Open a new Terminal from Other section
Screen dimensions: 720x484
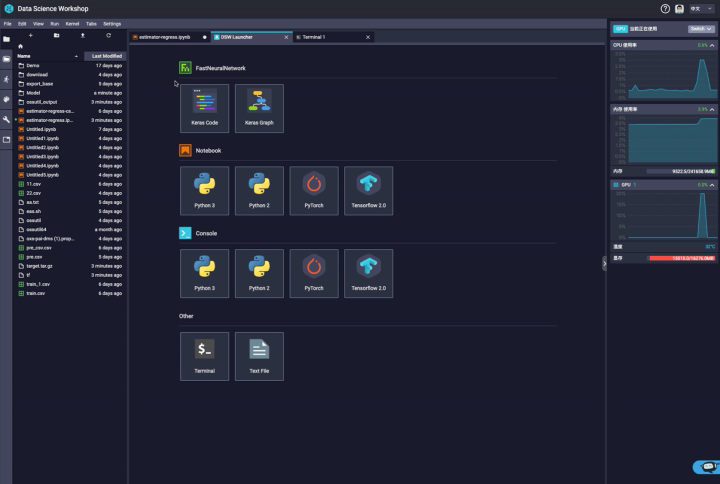(204, 356)
